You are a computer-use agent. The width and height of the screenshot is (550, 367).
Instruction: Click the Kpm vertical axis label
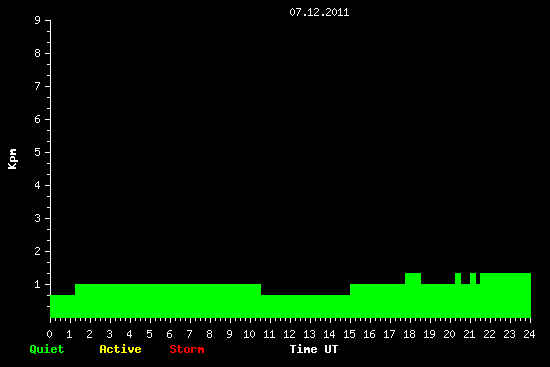[12, 159]
